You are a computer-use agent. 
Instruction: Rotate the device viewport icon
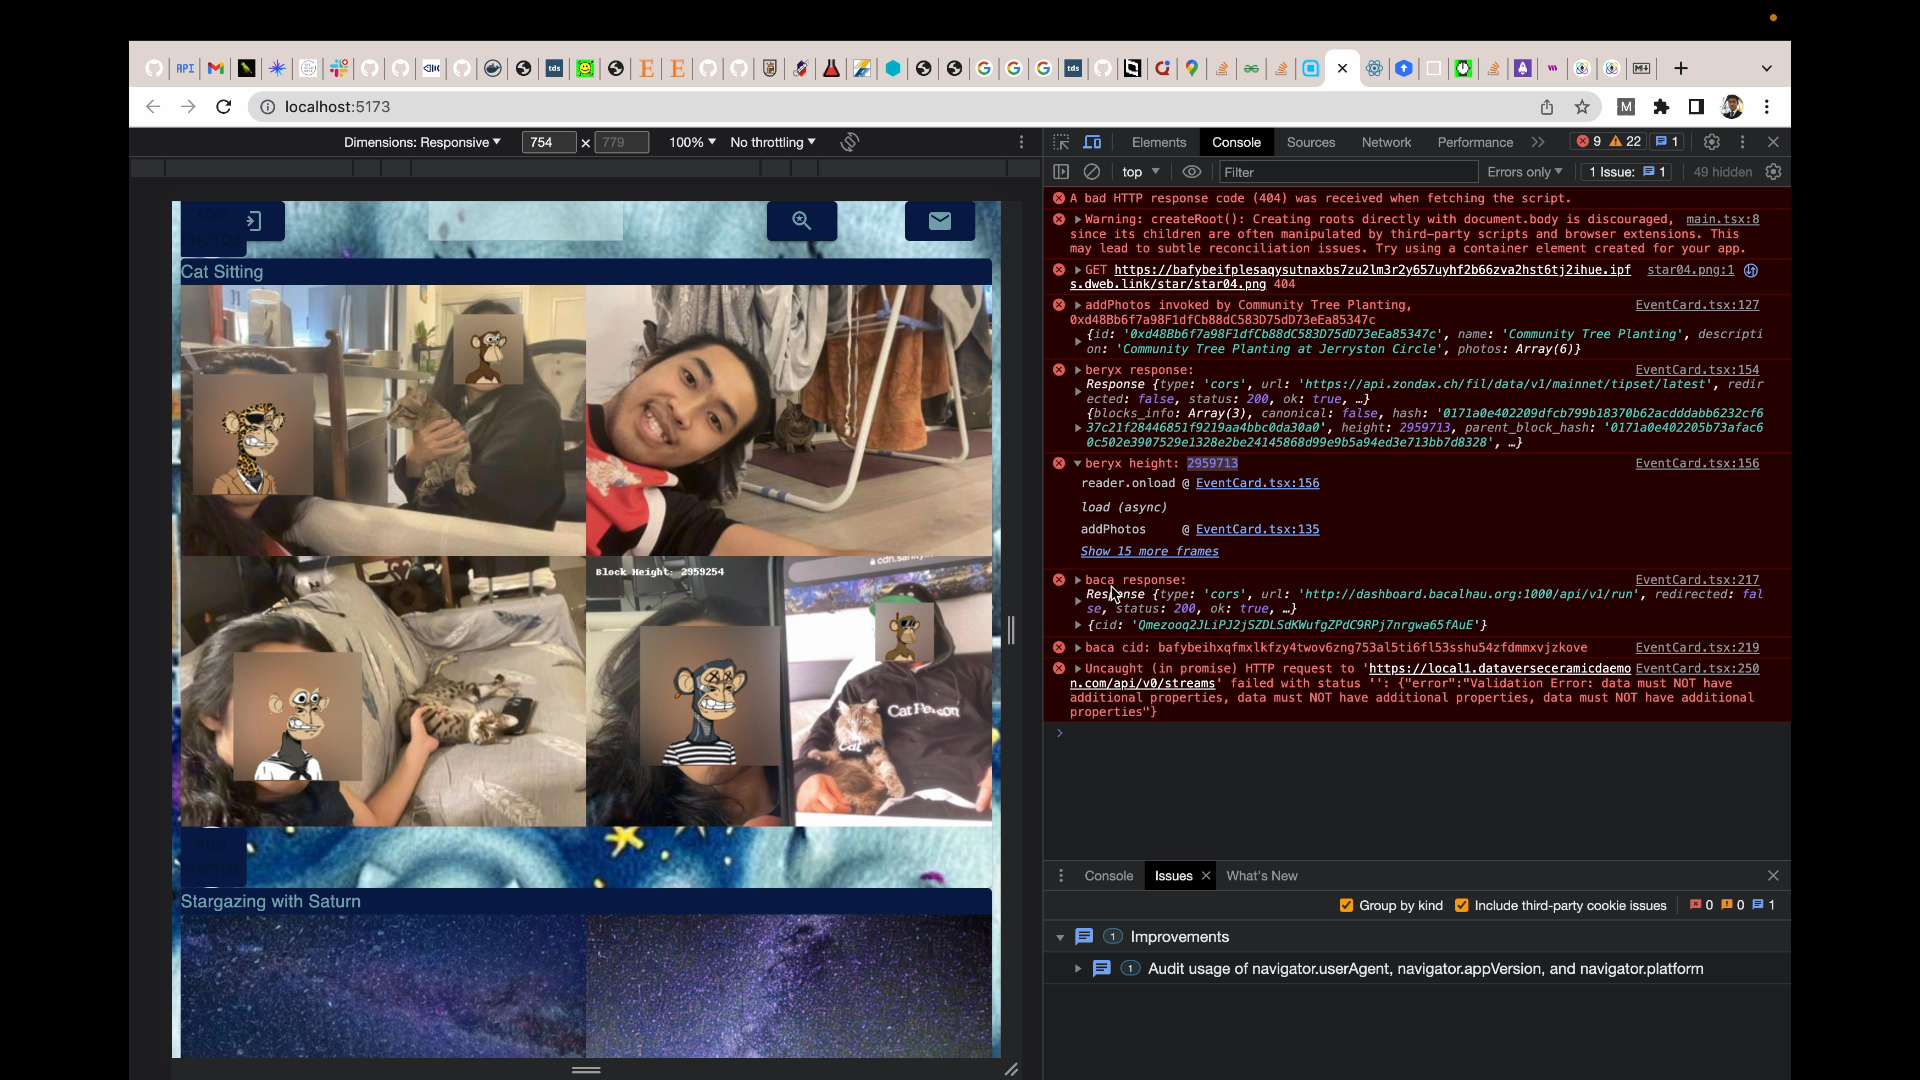pos(850,142)
